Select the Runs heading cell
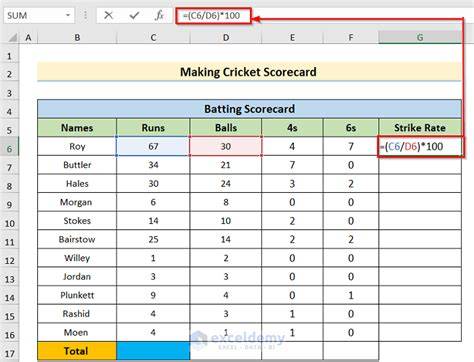 [x=153, y=128]
